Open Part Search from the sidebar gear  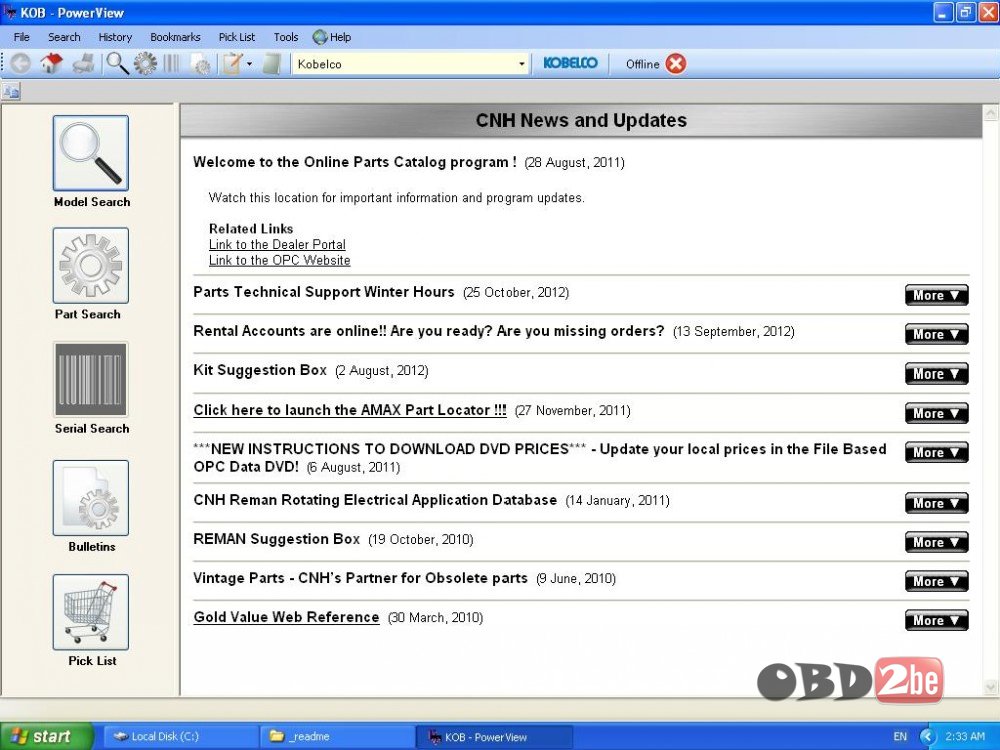tap(91, 265)
